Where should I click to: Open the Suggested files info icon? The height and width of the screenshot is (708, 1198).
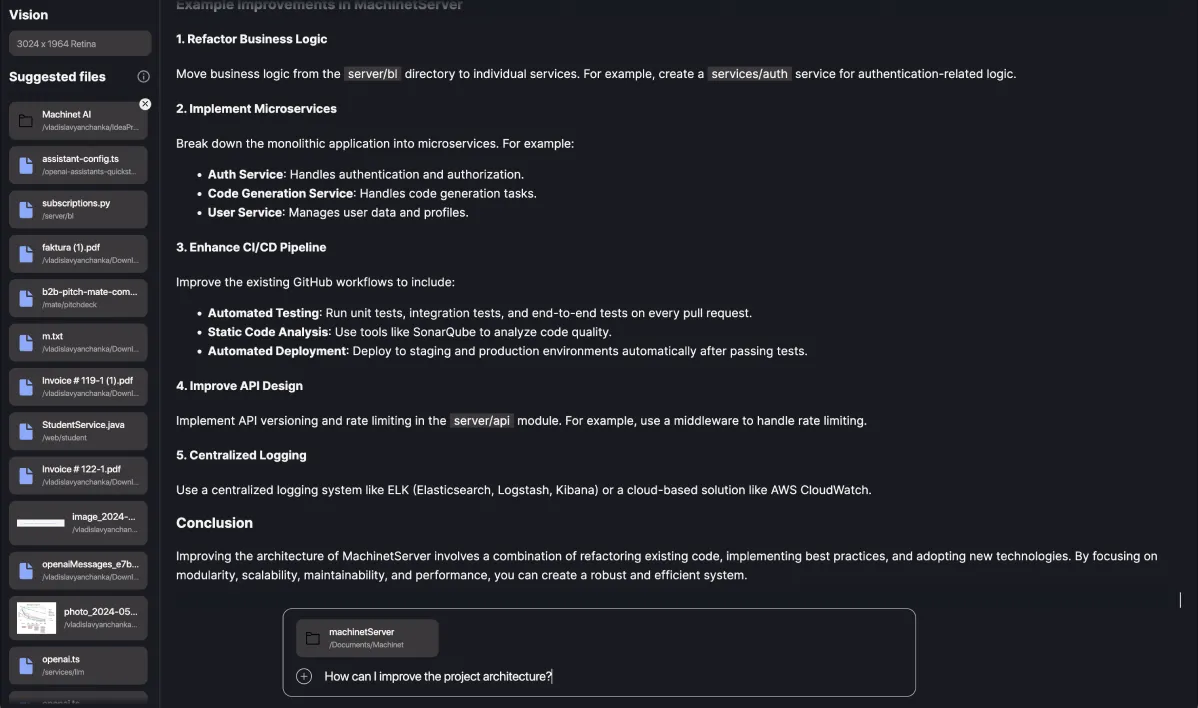pyautogui.click(x=143, y=75)
